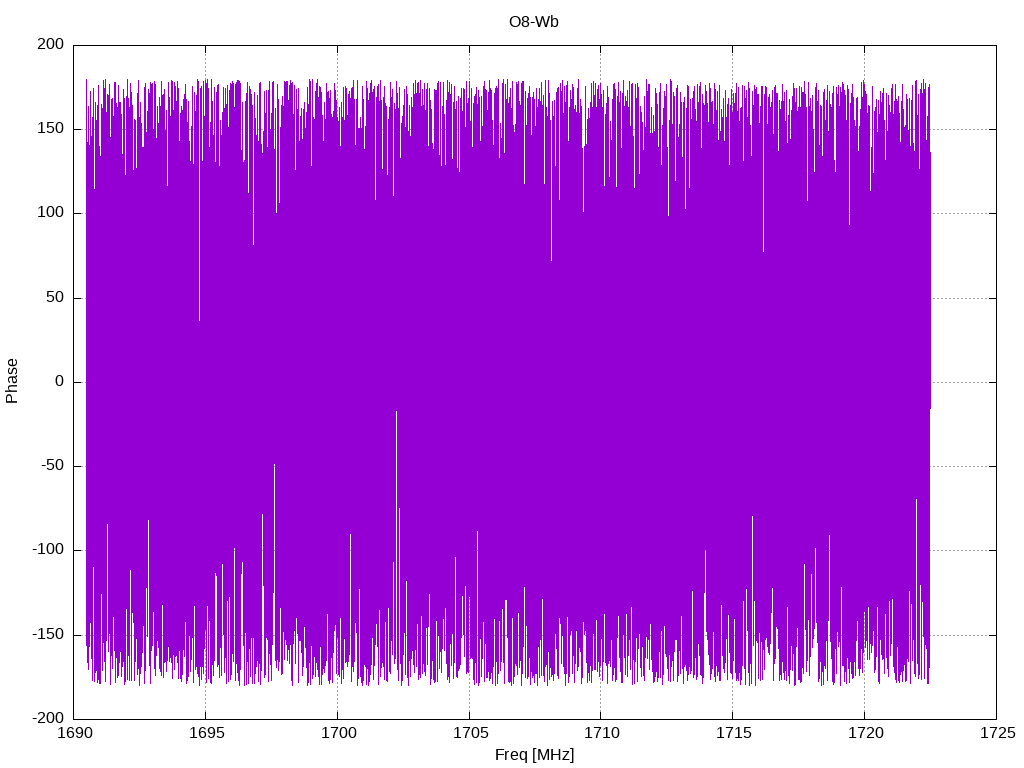Image resolution: width=1024 pixels, height=768 pixels.
Task: Click x-axis tick label 1720
Action: point(865,733)
